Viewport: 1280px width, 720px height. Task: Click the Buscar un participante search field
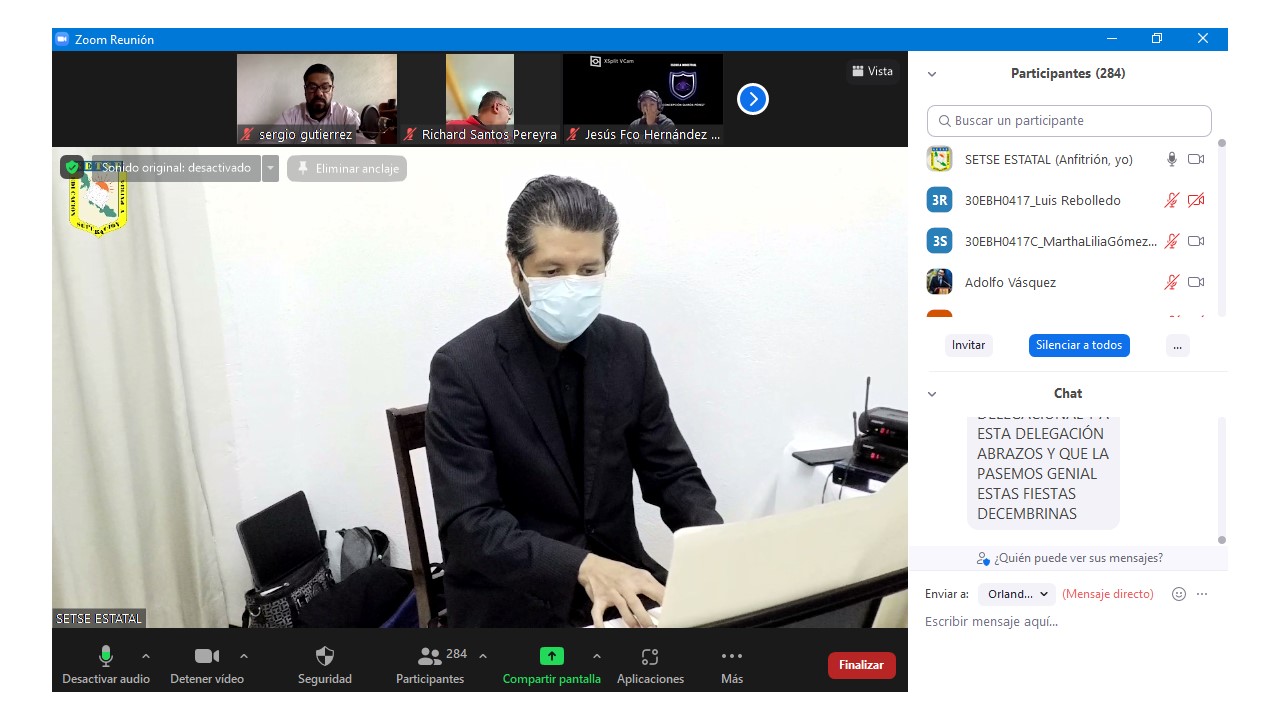(1069, 121)
